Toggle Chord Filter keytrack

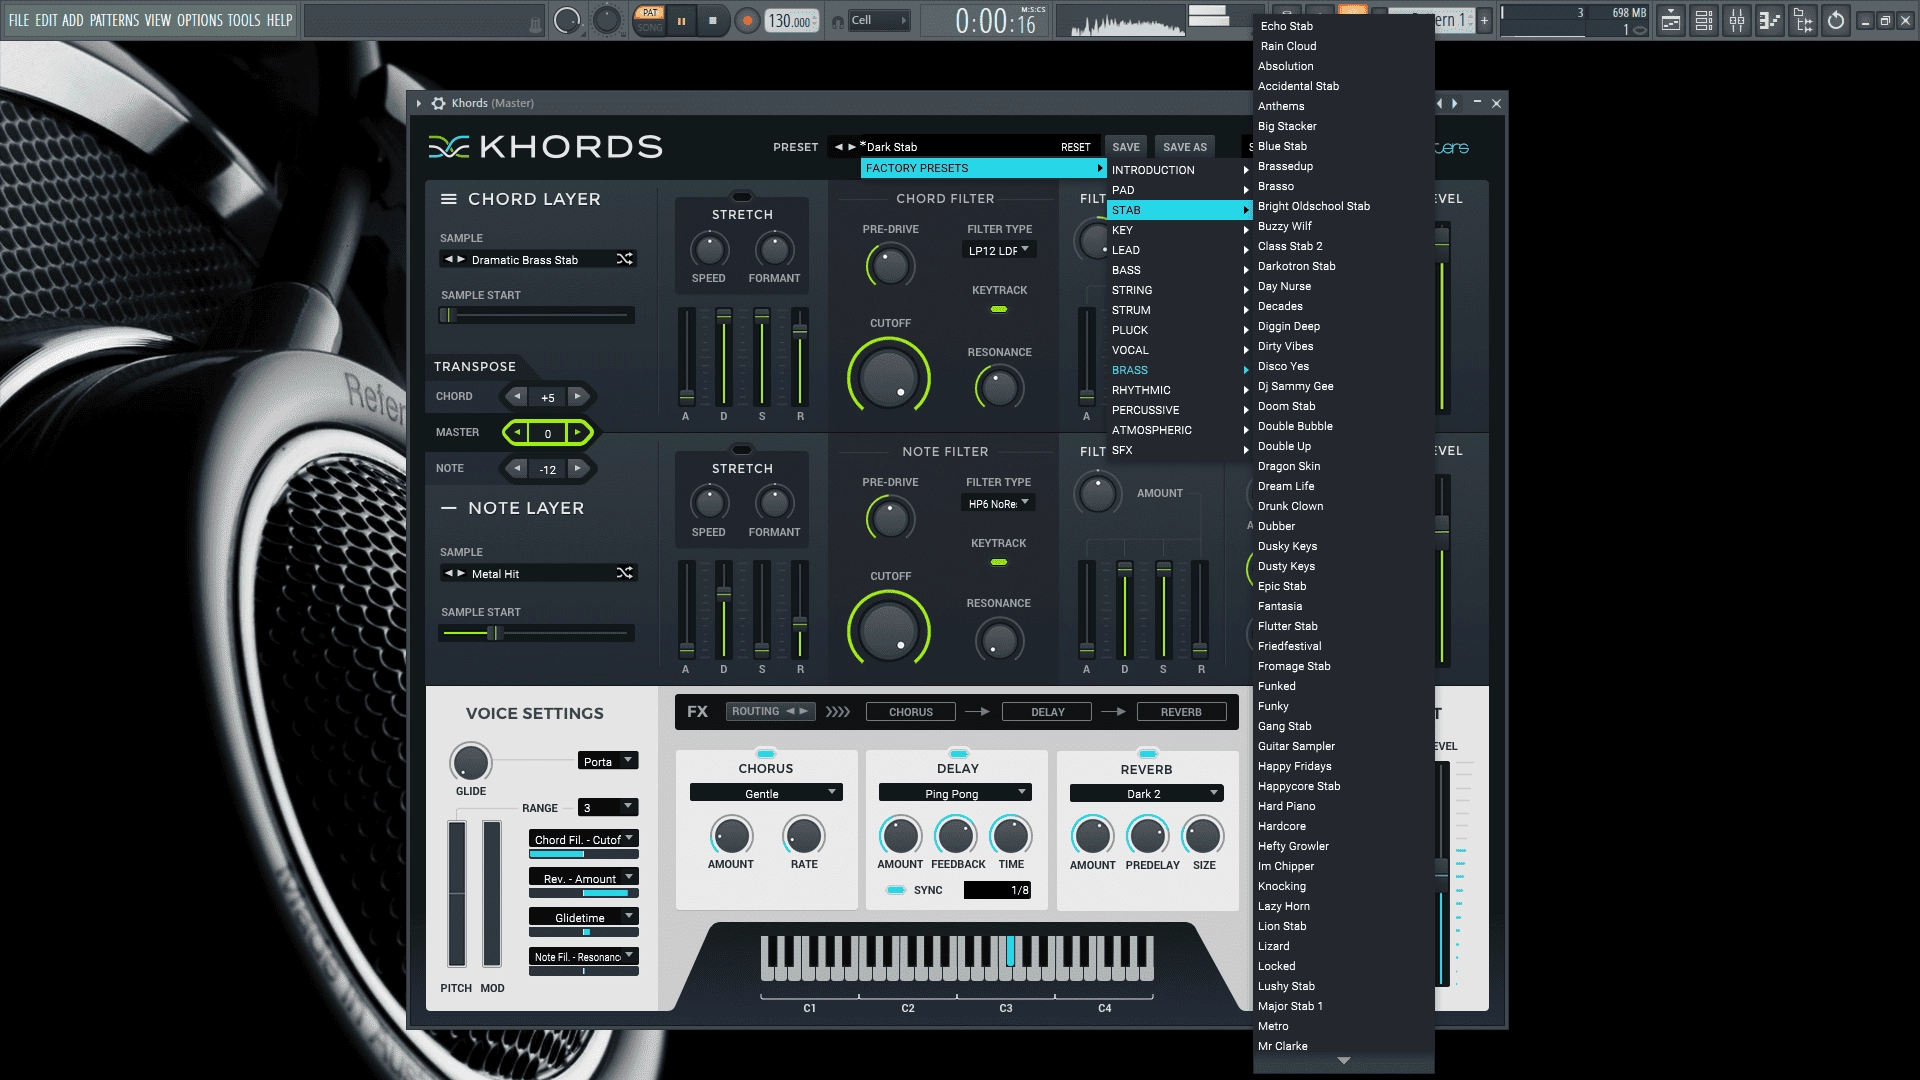coord(998,310)
